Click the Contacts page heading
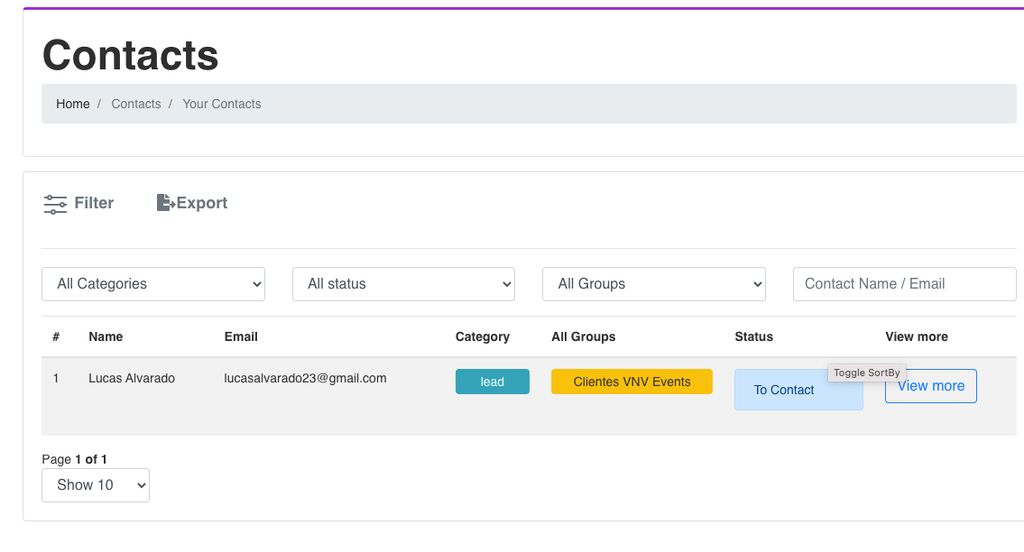The width and height of the screenshot is (1024, 552). (131, 55)
